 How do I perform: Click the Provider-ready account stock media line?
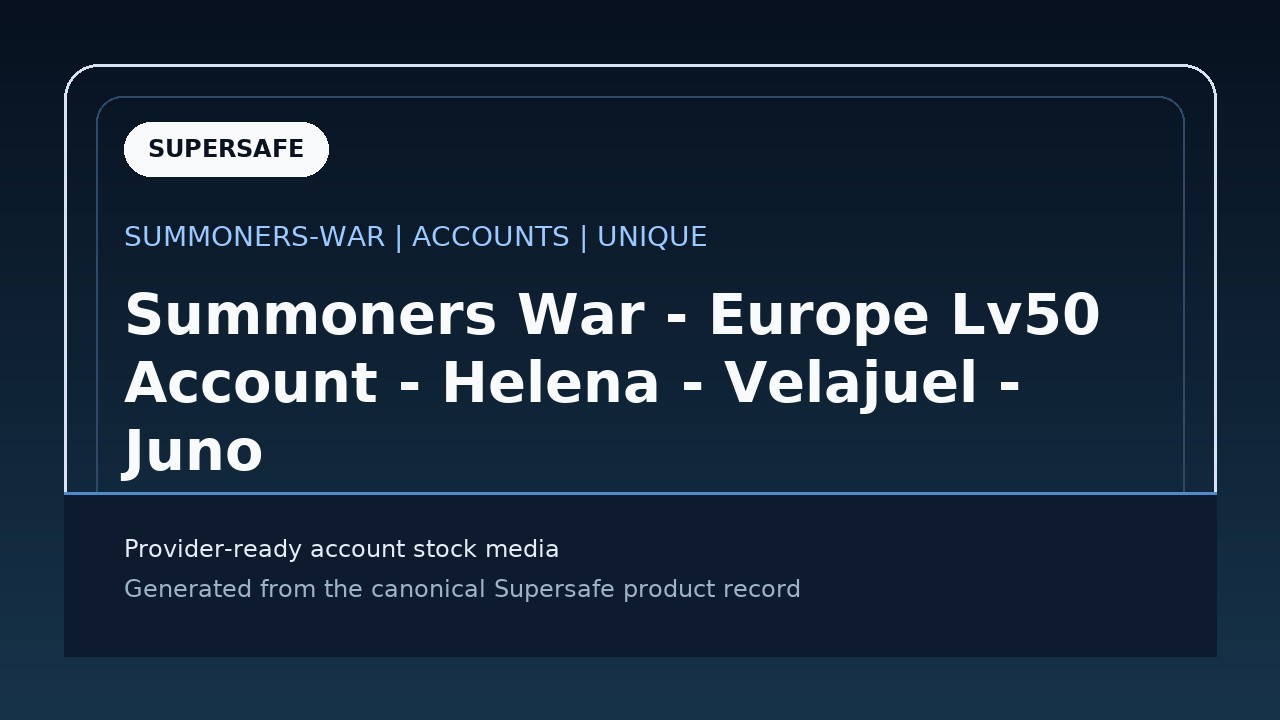pyautogui.click(x=341, y=549)
